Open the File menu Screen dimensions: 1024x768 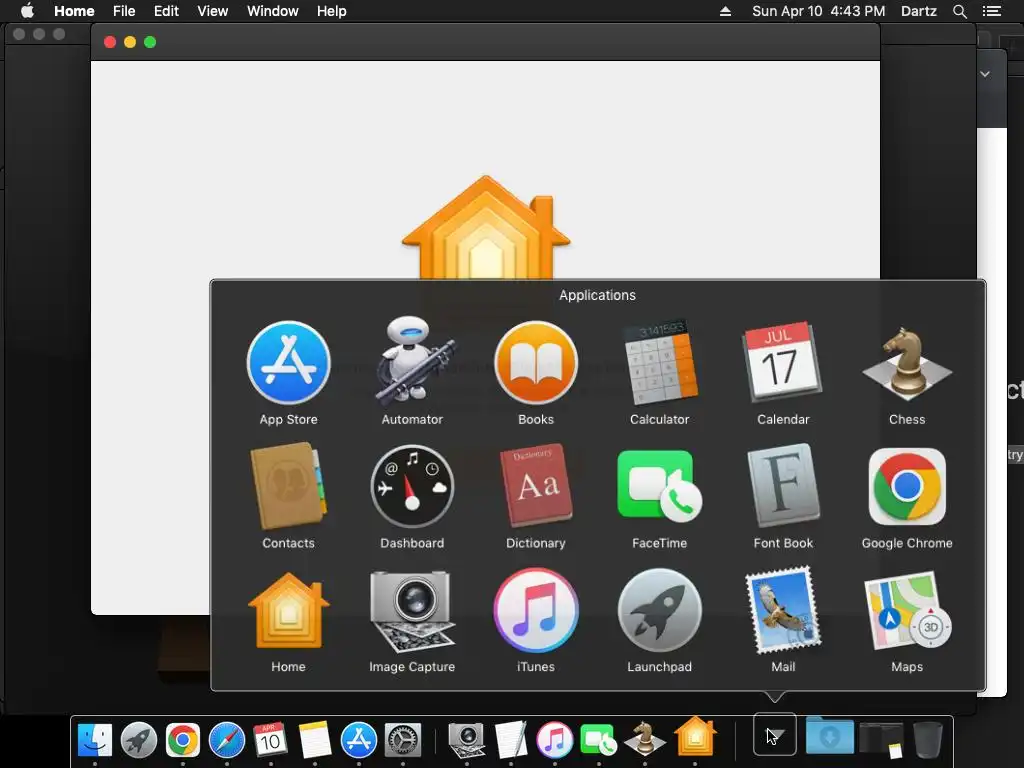pyautogui.click(x=123, y=11)
